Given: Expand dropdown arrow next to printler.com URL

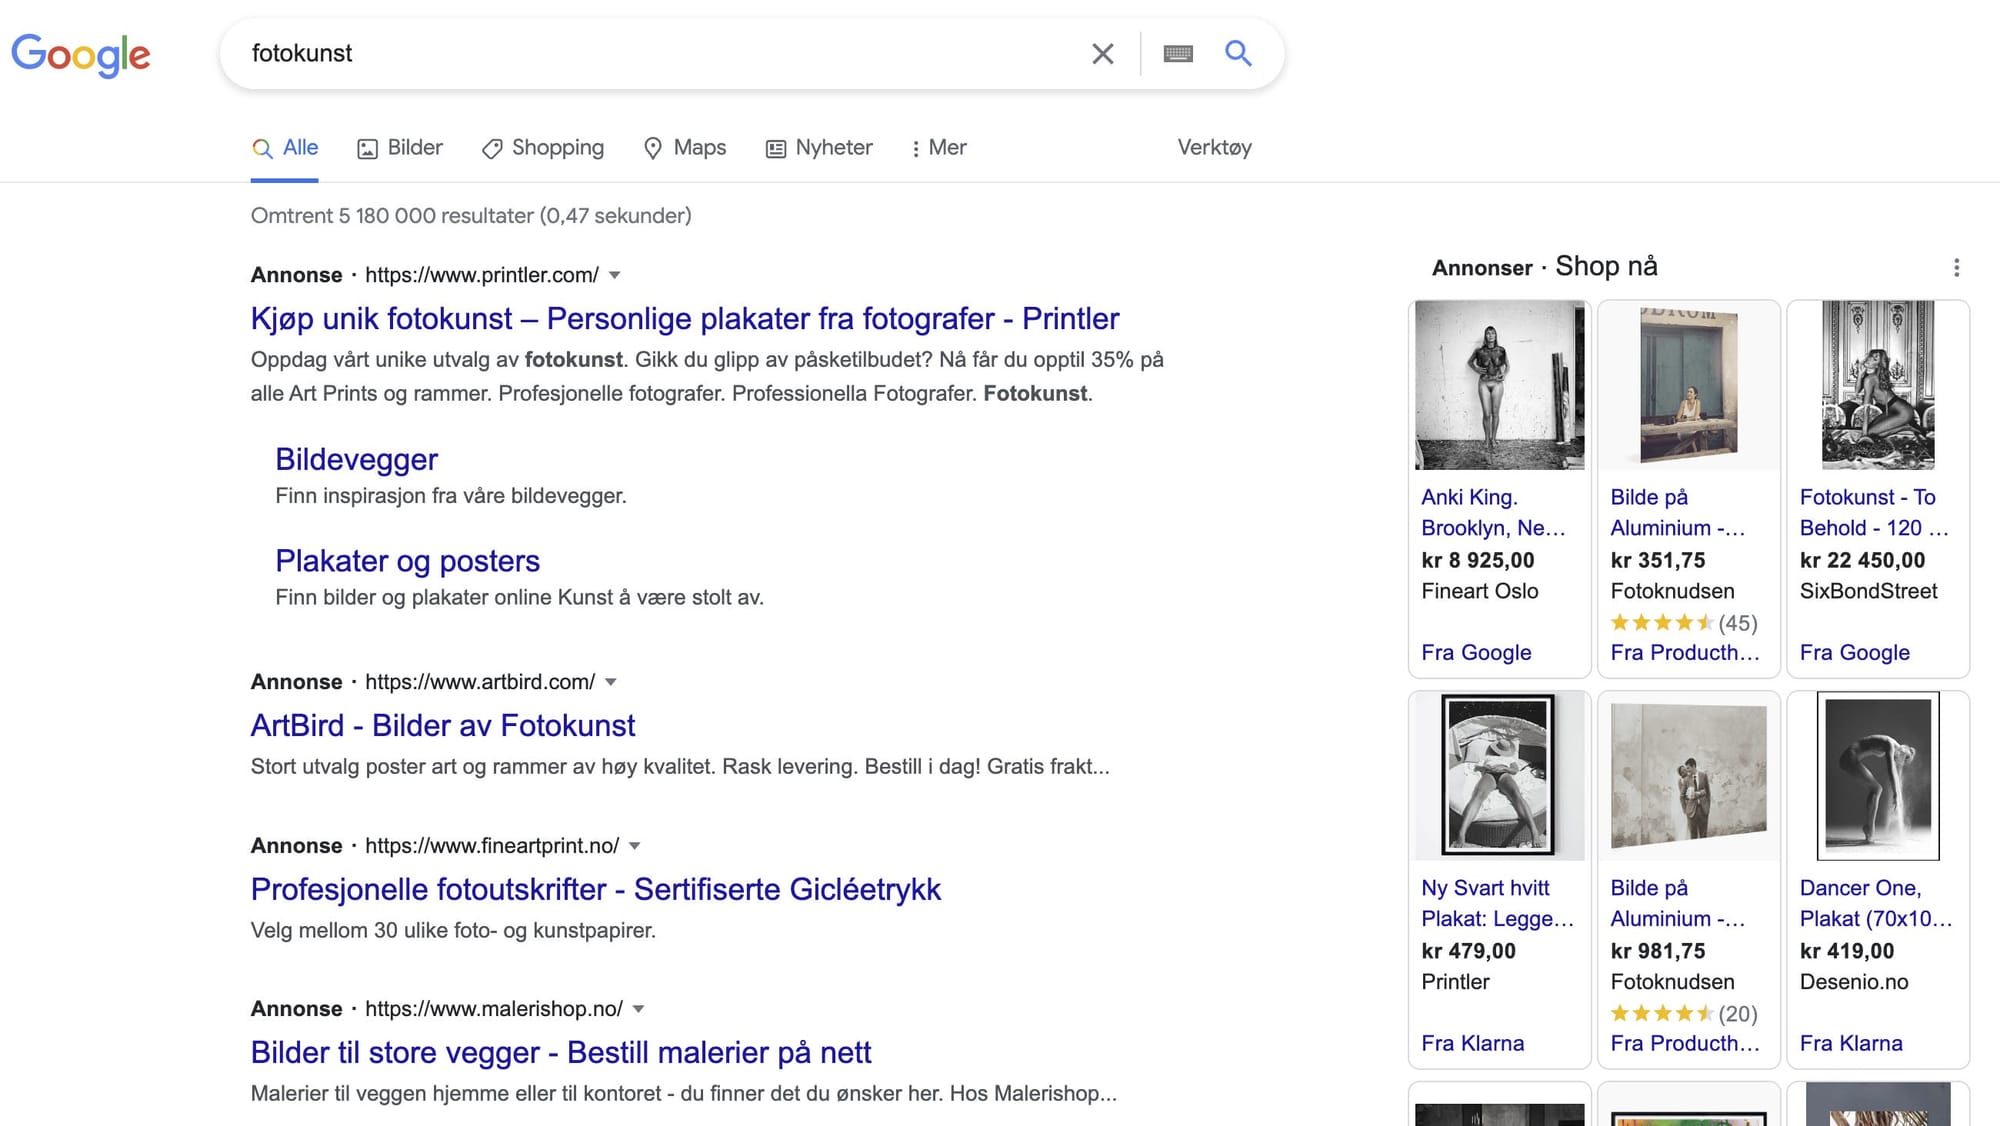Looking at the screenshot, I should point(615,275).
